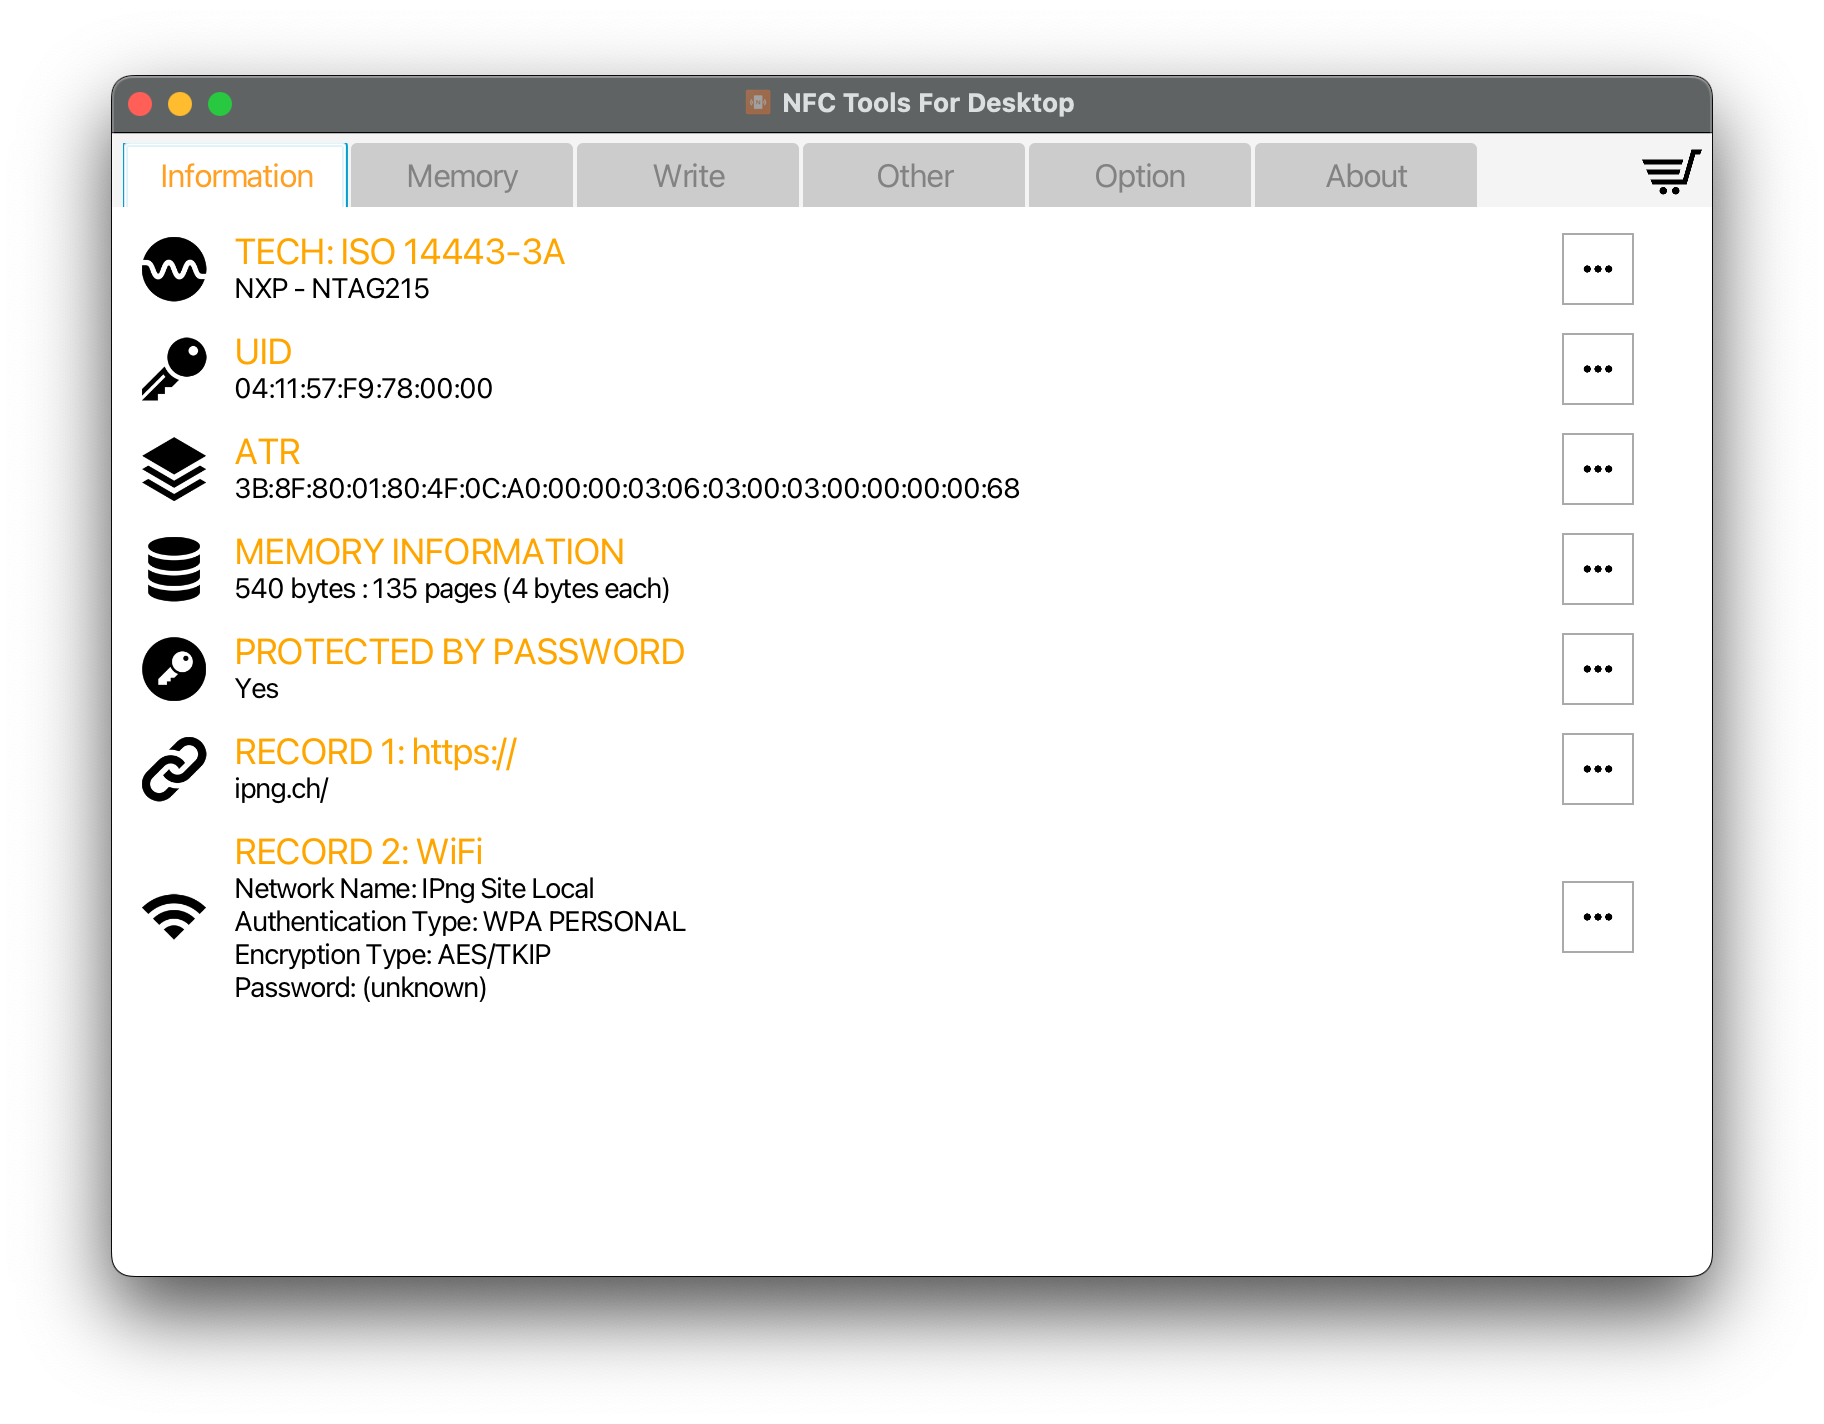
Task: Click the TECH waveform icon
Action: (174, 269)
